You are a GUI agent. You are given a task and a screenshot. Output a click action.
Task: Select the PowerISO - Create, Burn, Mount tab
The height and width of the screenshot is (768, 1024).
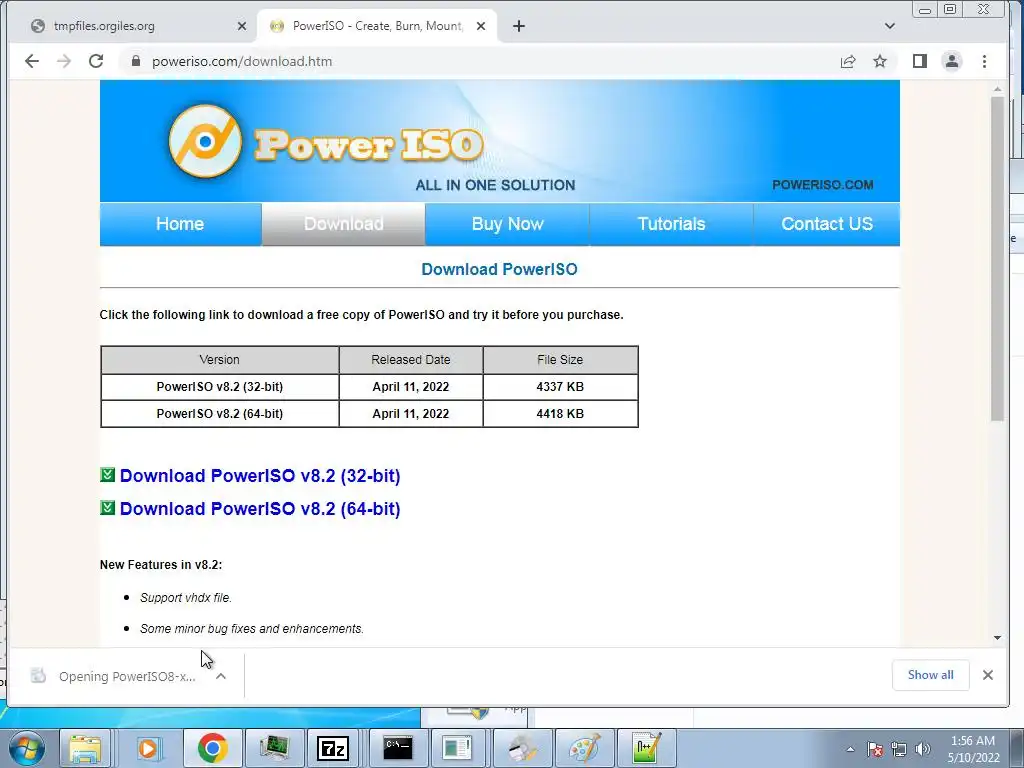[x=377, y=26]
